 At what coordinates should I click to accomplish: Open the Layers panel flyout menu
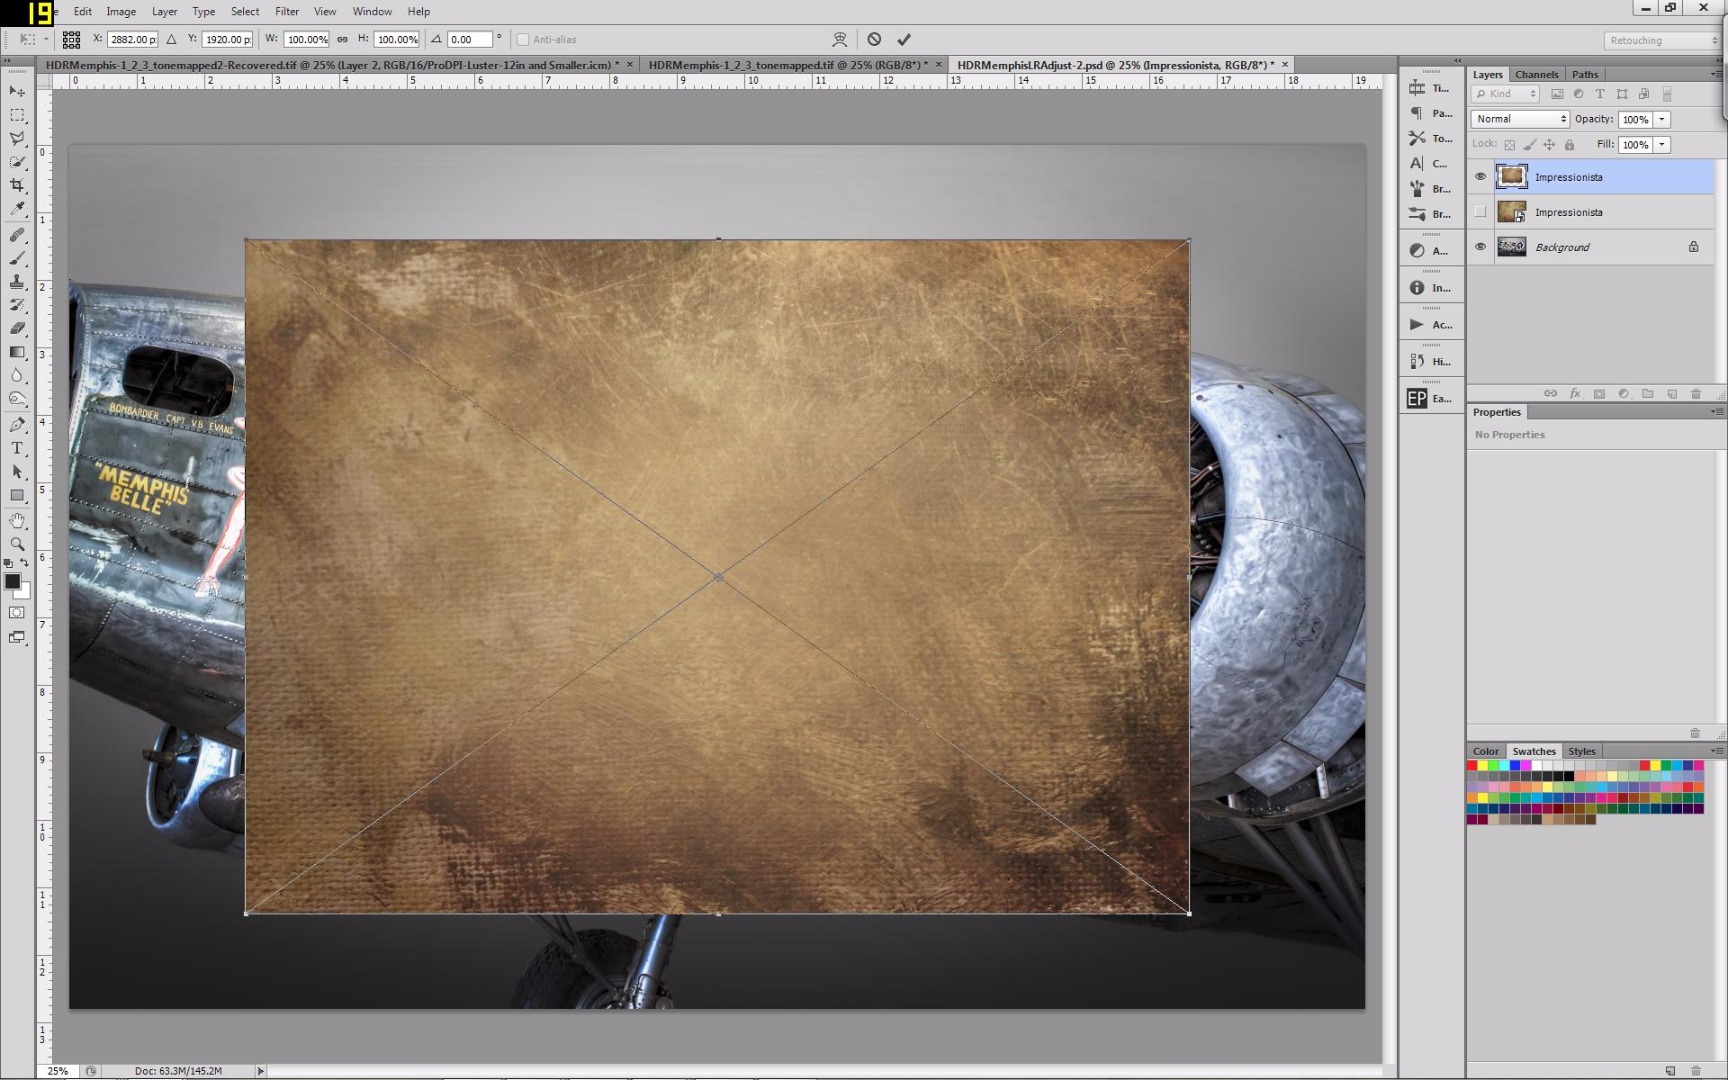point(1716,74)
